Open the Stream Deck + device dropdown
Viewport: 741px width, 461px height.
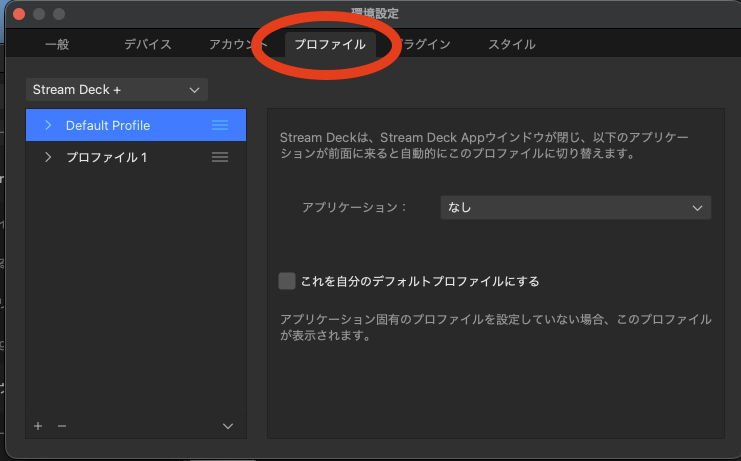[x=117, y=90]
